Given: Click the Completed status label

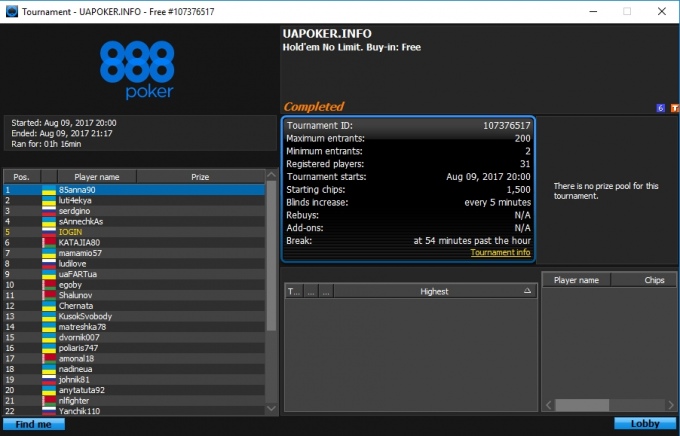Looking at the screenshot, I should [x=314, y=106].
